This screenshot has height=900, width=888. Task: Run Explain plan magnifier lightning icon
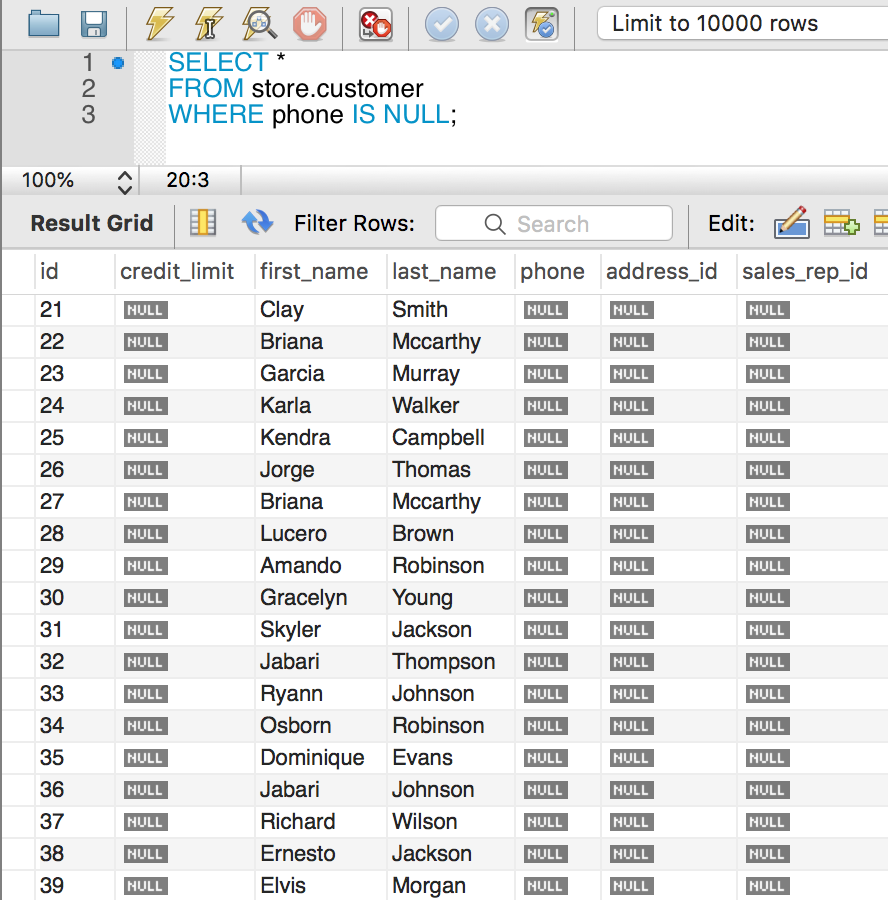coord(259,24)
